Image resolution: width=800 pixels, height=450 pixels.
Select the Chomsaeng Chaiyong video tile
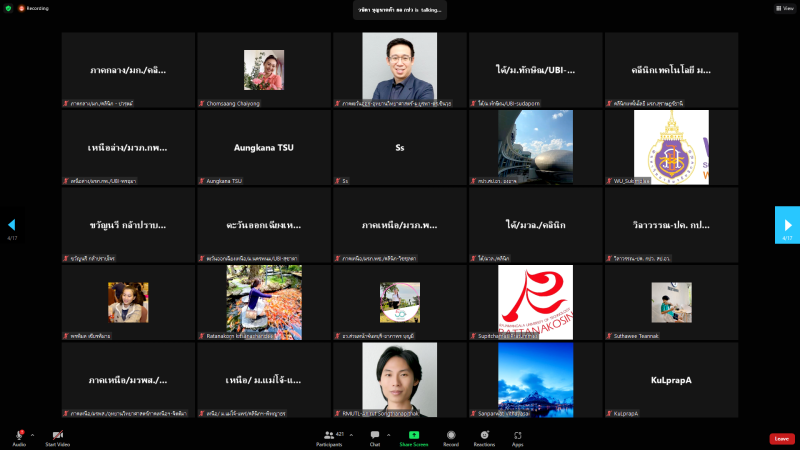coord(264,70)
